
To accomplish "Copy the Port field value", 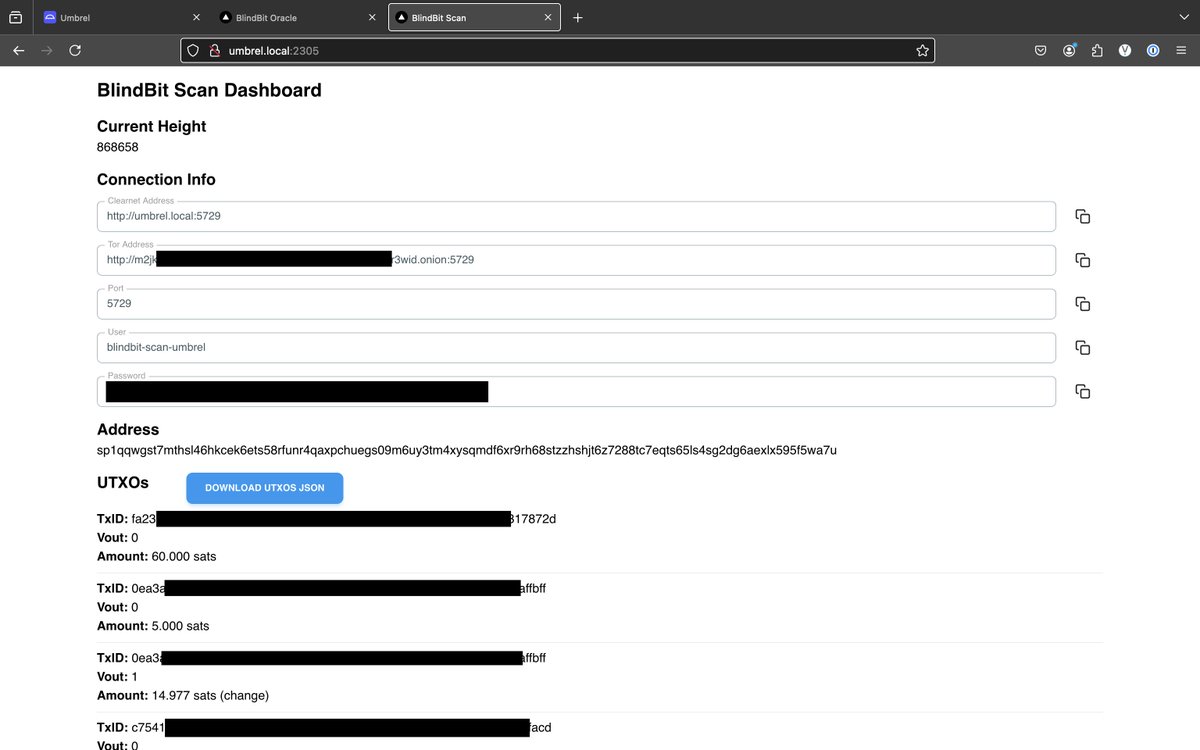I will (1082, 304).
